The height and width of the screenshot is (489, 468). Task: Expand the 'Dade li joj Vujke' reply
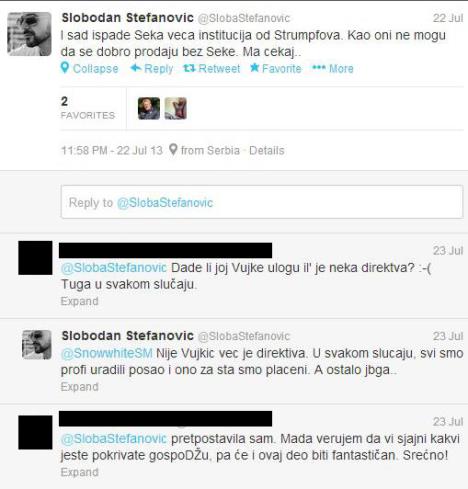[79, 301]
